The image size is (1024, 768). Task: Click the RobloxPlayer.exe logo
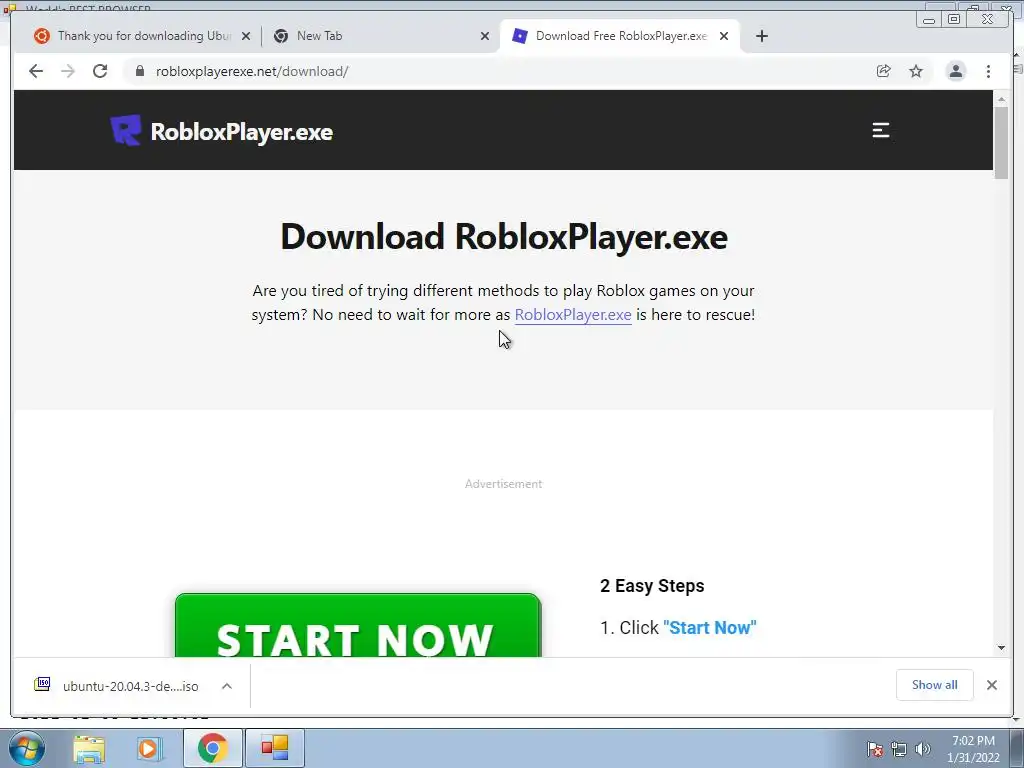coord(222,131)
